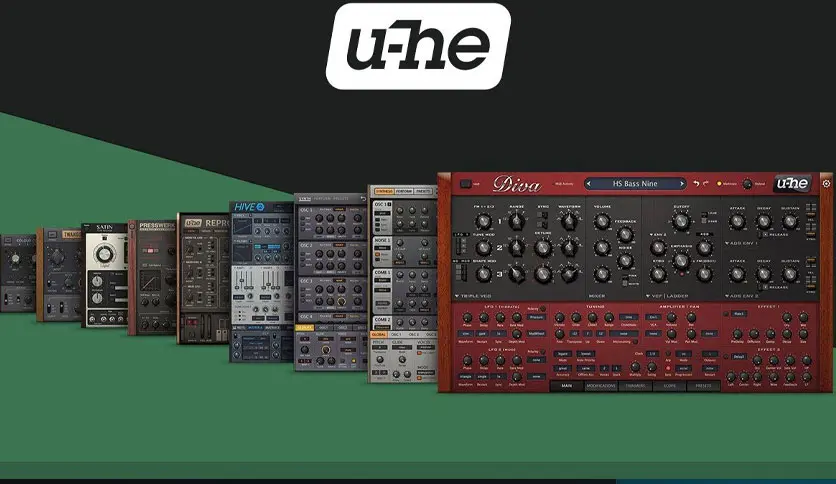Click Diva redo arrow icon
This screenshot has height=484, width=836.
click(706, 183)
